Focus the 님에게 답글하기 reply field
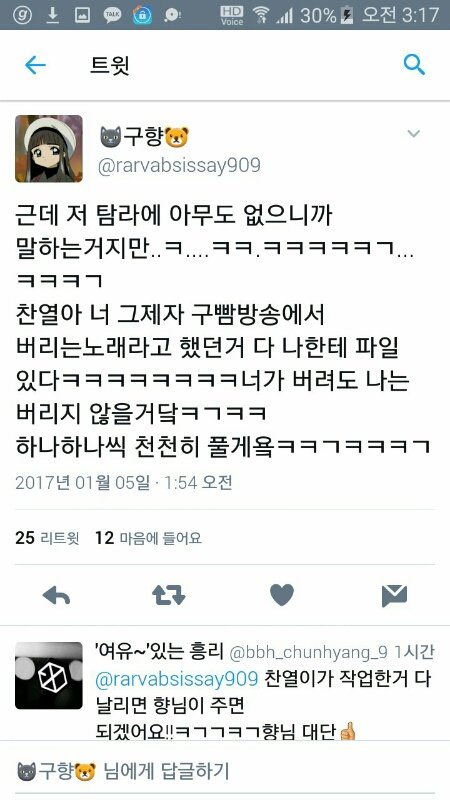The image size is (450, 800). [225, 770]
